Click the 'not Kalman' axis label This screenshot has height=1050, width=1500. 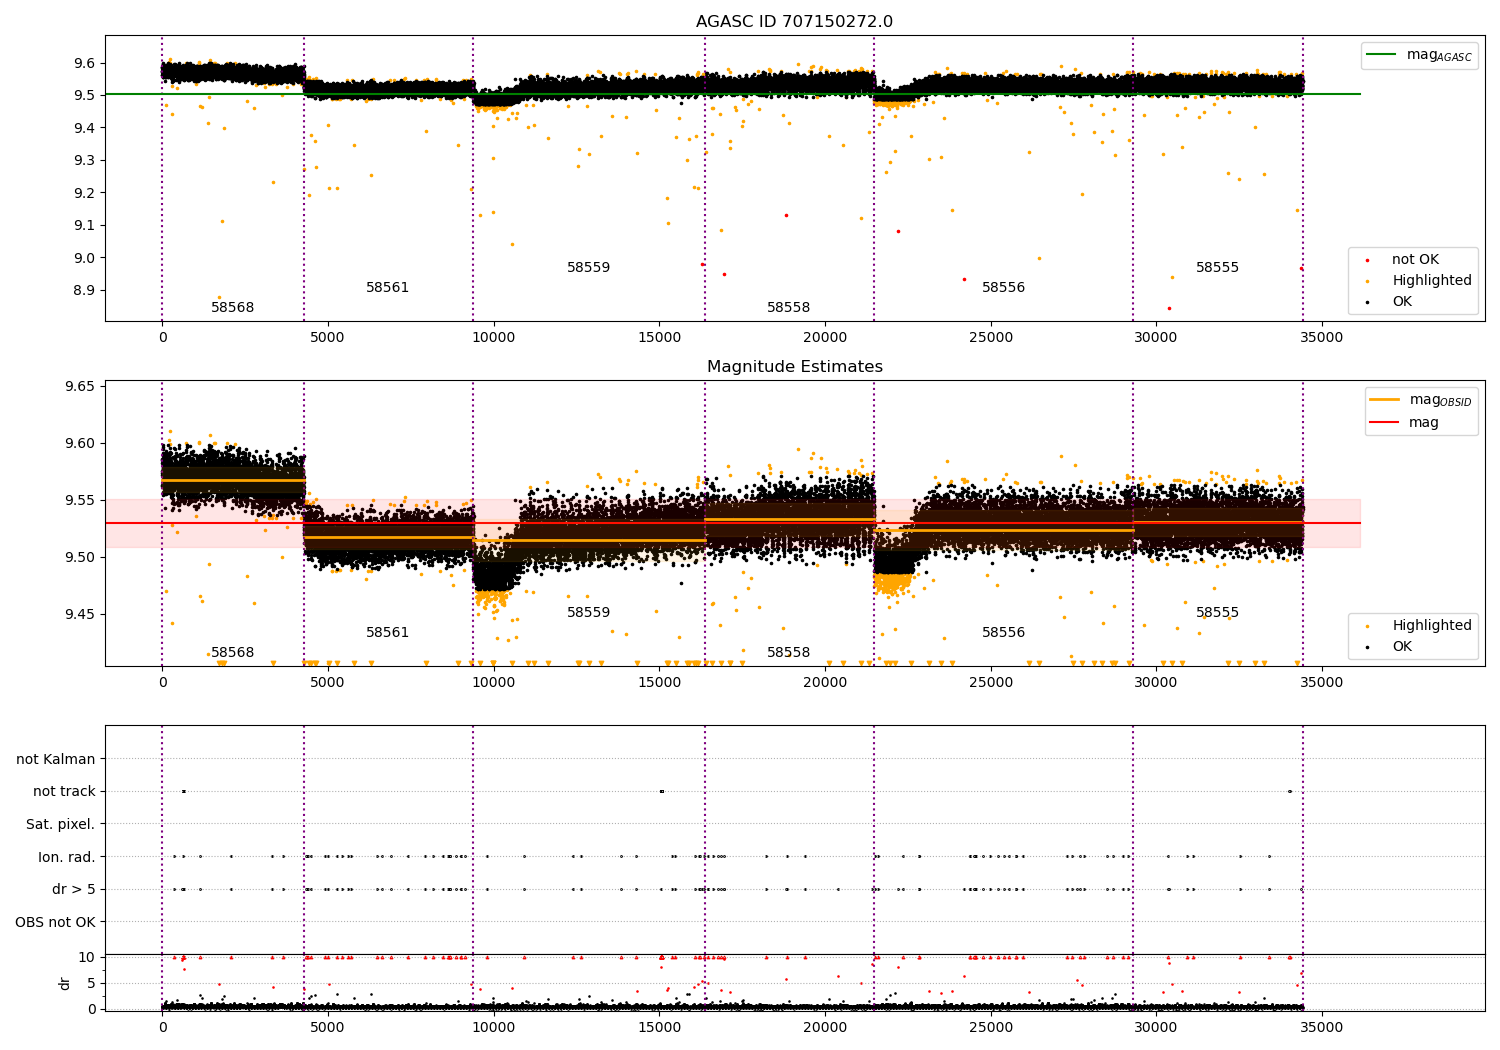click(56, 760)
